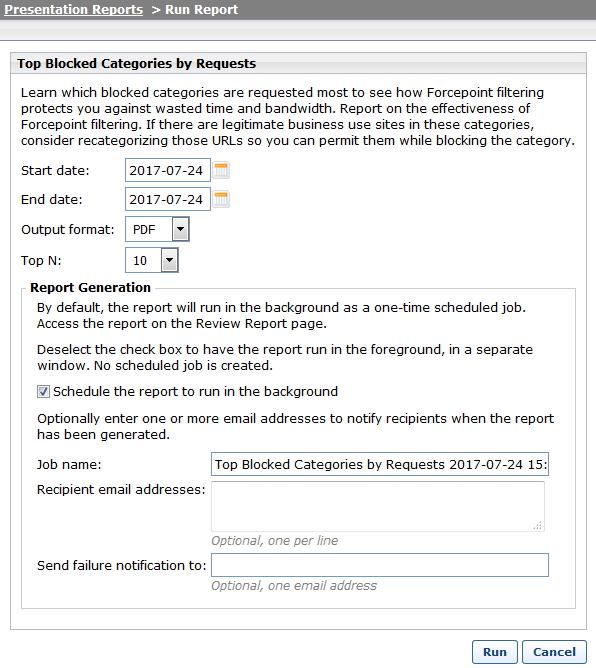596x668 pixels.
Task: Focus the Start date input field
Action: pos(168,170)
